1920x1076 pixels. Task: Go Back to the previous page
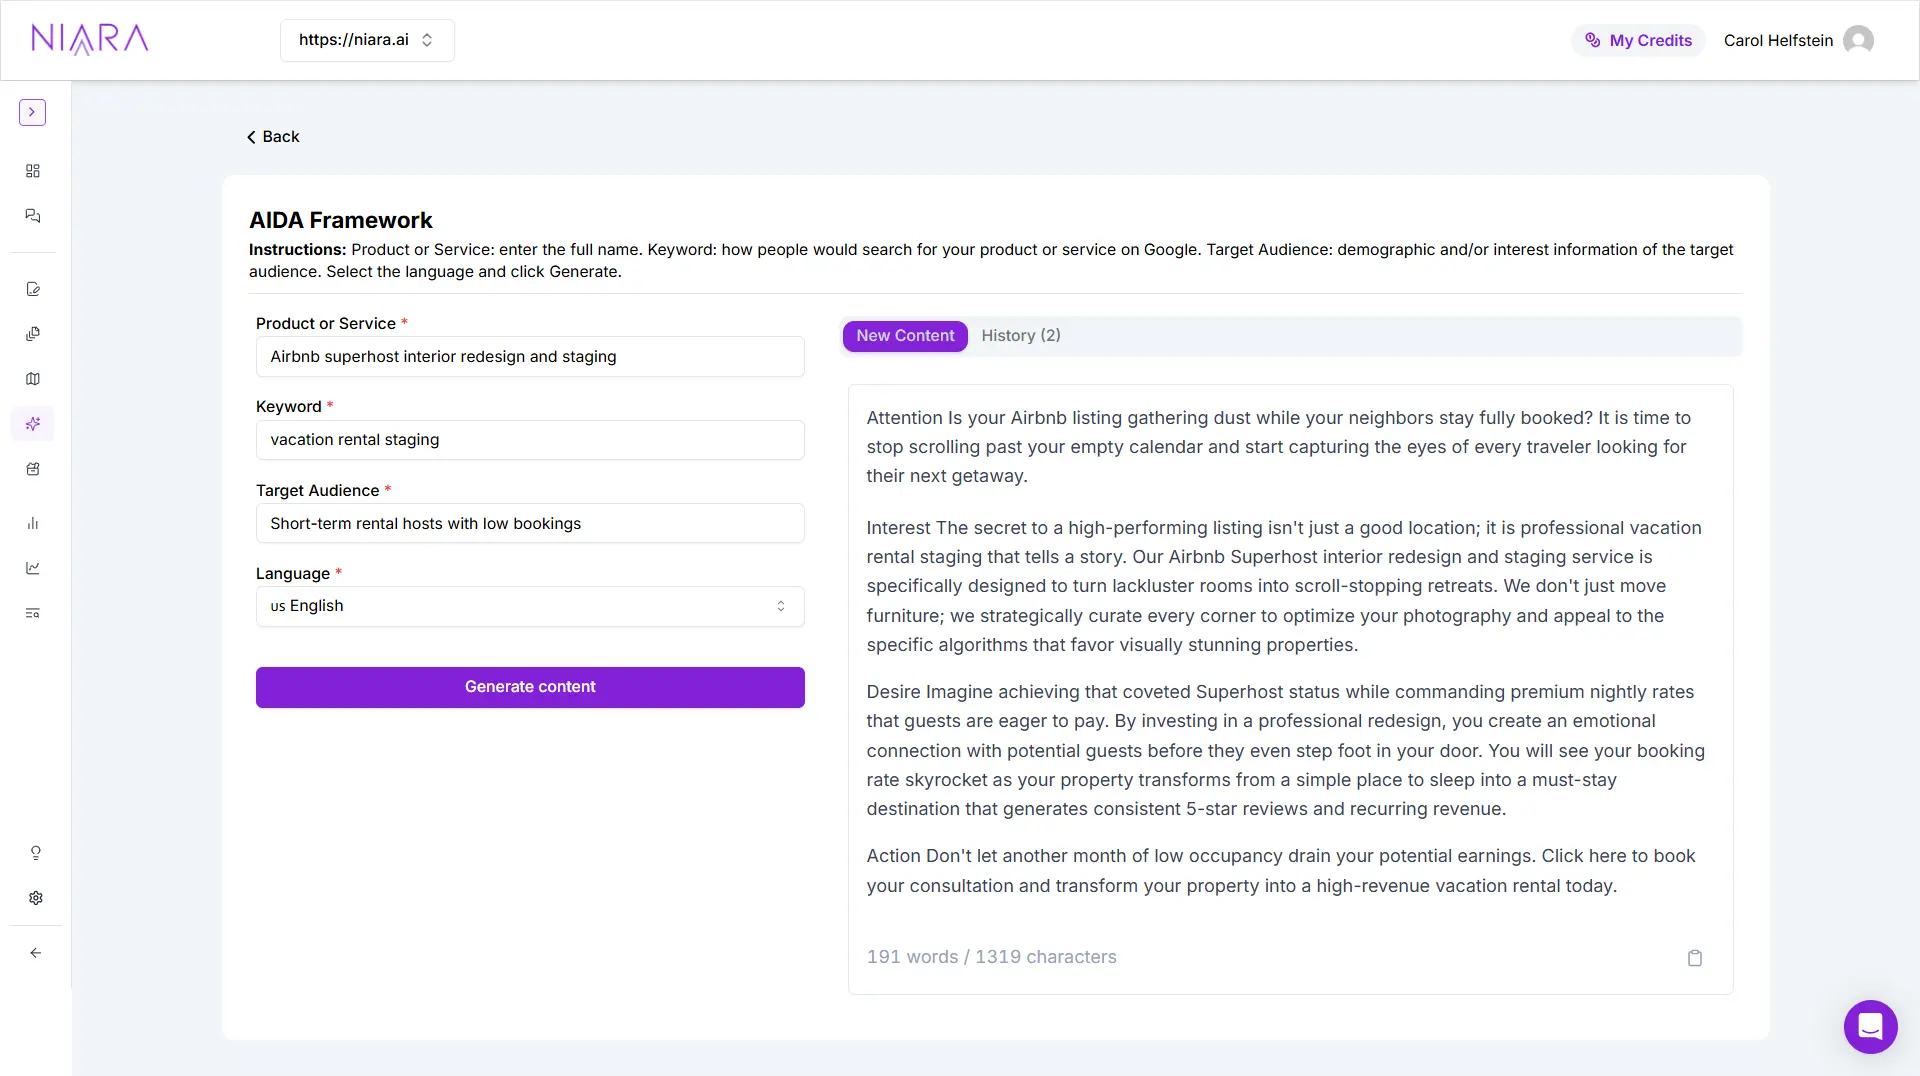coord(273,137)
